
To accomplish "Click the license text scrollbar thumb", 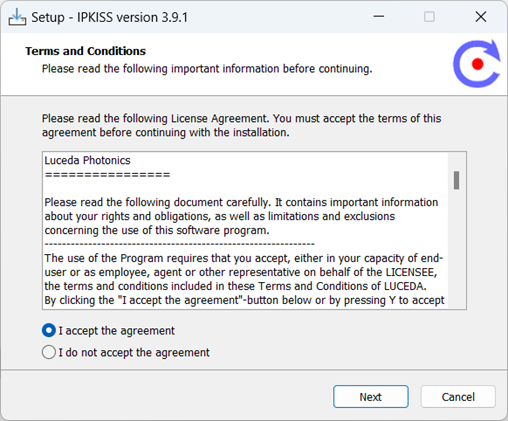I will [456, 180].
